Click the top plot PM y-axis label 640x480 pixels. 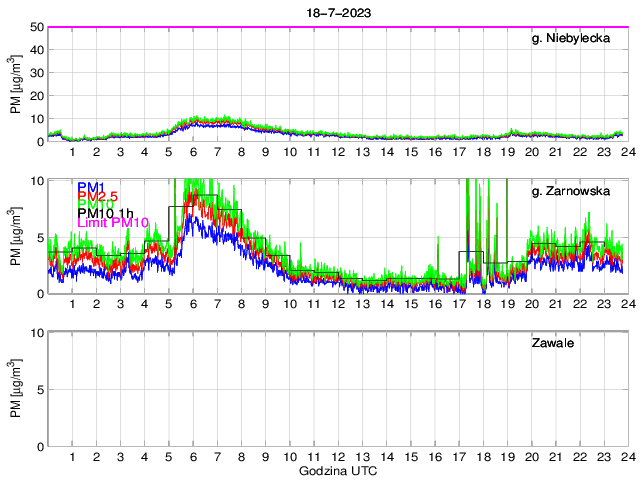[x=15, y=85]
